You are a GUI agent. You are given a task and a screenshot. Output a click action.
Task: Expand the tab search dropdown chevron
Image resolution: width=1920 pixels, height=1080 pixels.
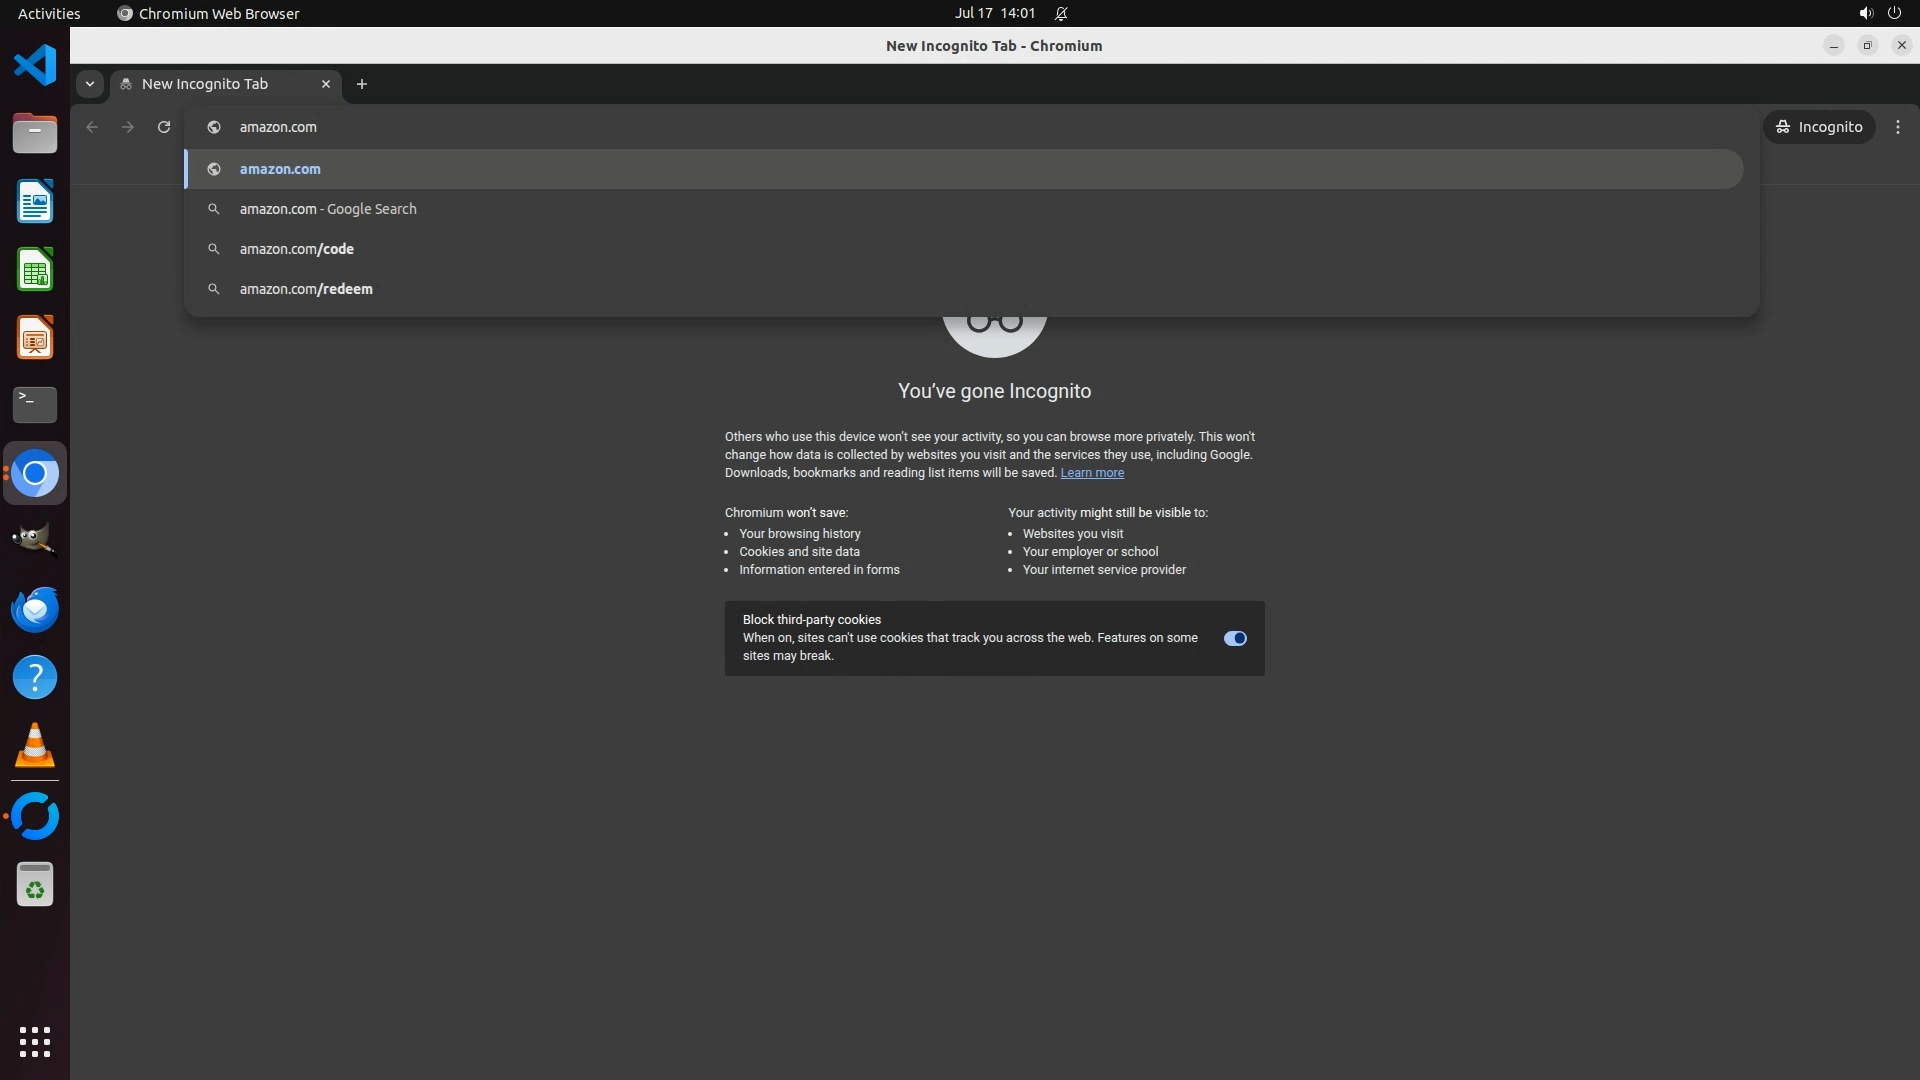(90, 84)
